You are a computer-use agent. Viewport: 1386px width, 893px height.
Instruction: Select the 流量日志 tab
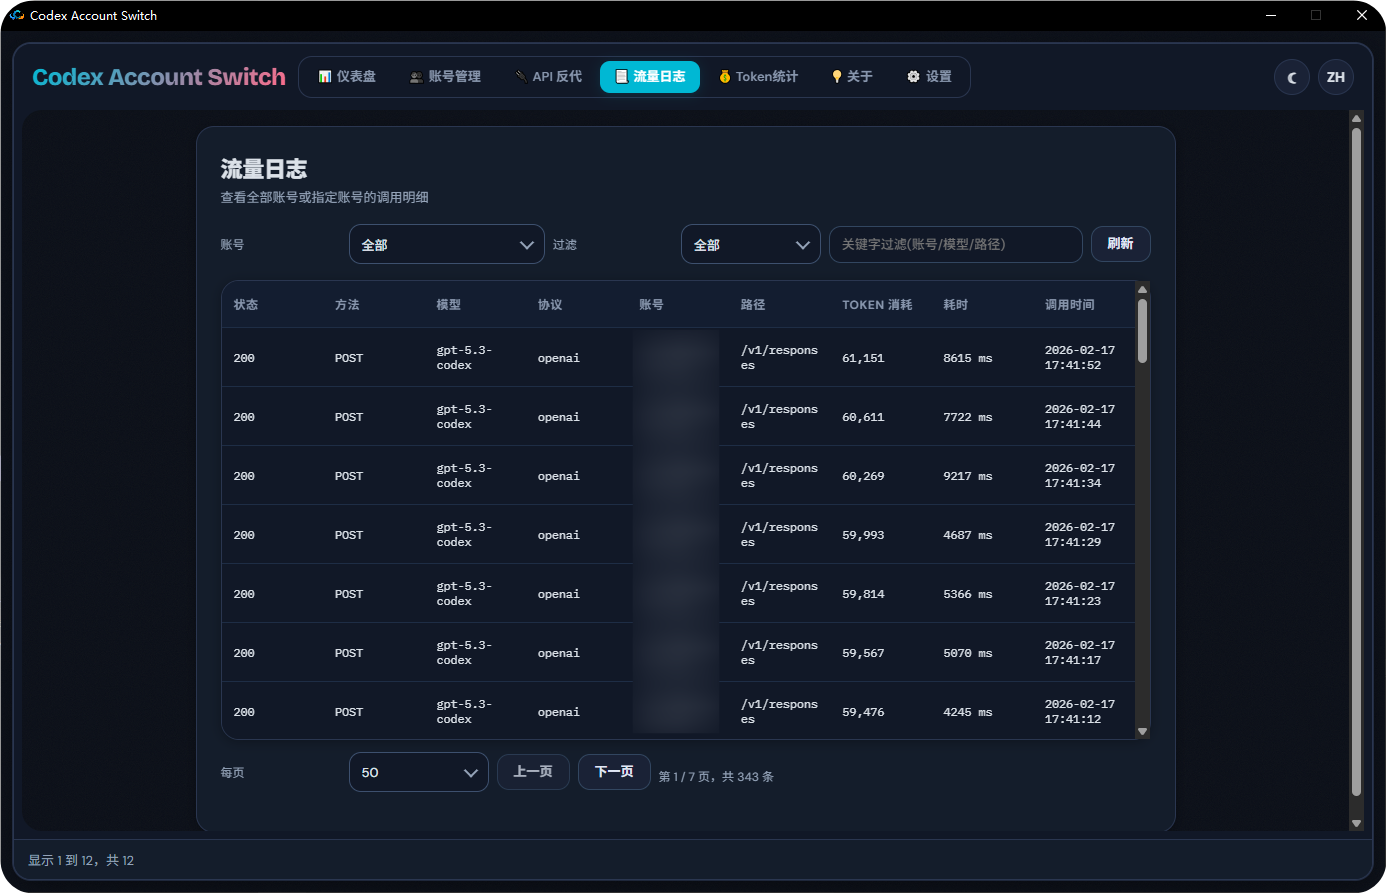[x=650, y=77]
